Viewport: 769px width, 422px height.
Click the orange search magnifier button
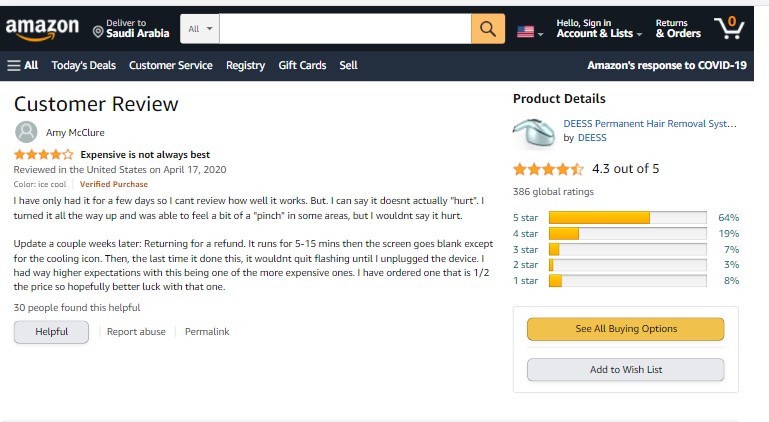click(x=487, y=29)
